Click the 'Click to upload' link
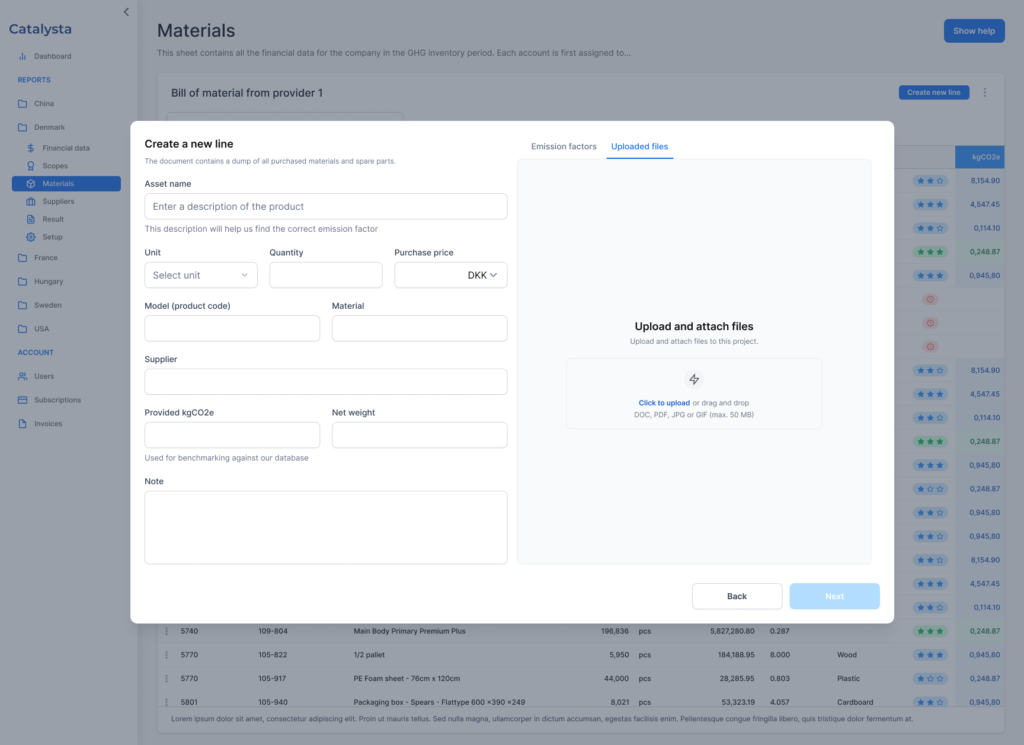This screenshot has height=745, width=1024. click(664, 403)
